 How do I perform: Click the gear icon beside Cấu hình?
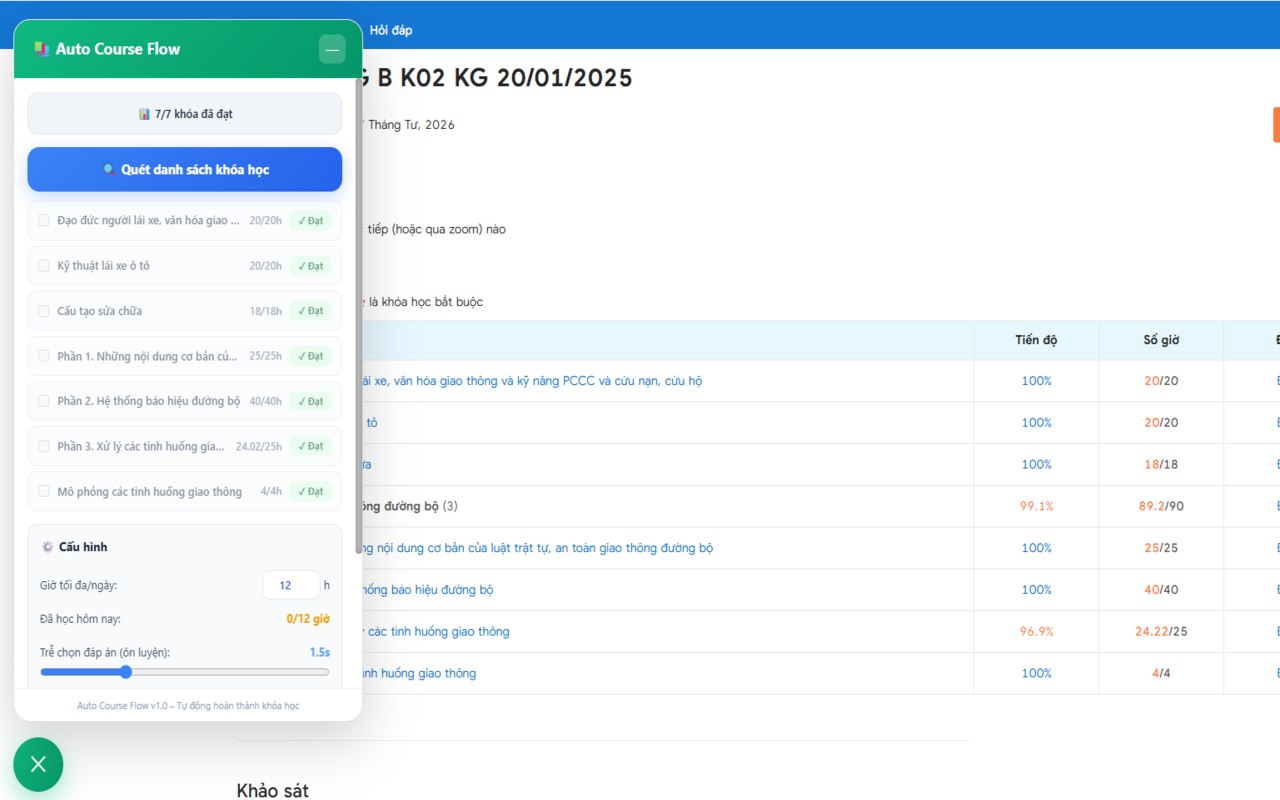click(47, 547)
